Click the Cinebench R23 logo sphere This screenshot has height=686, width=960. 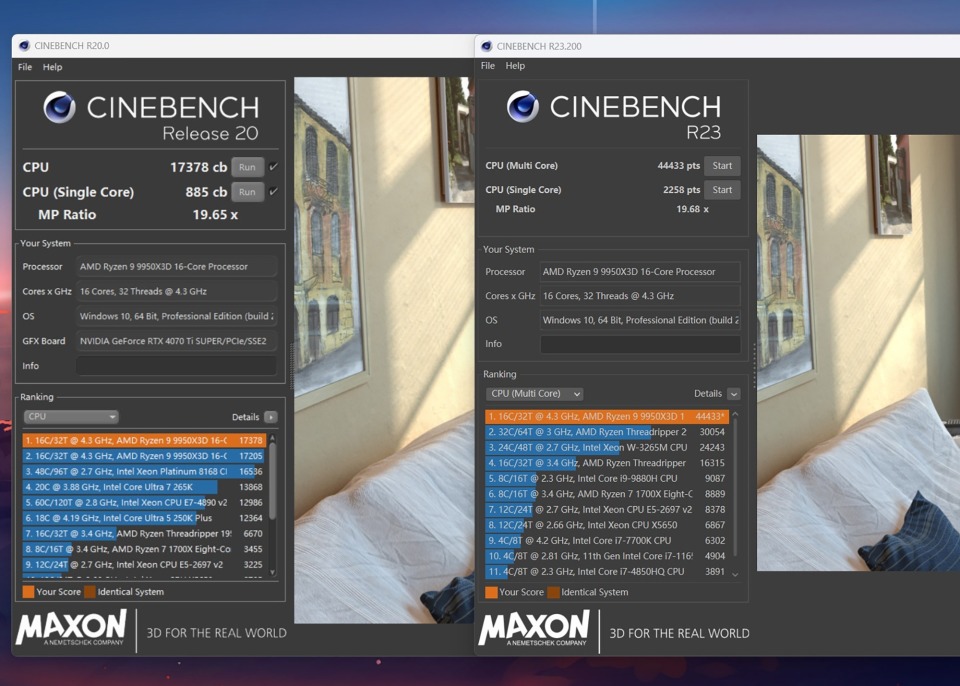click(523, 107)
